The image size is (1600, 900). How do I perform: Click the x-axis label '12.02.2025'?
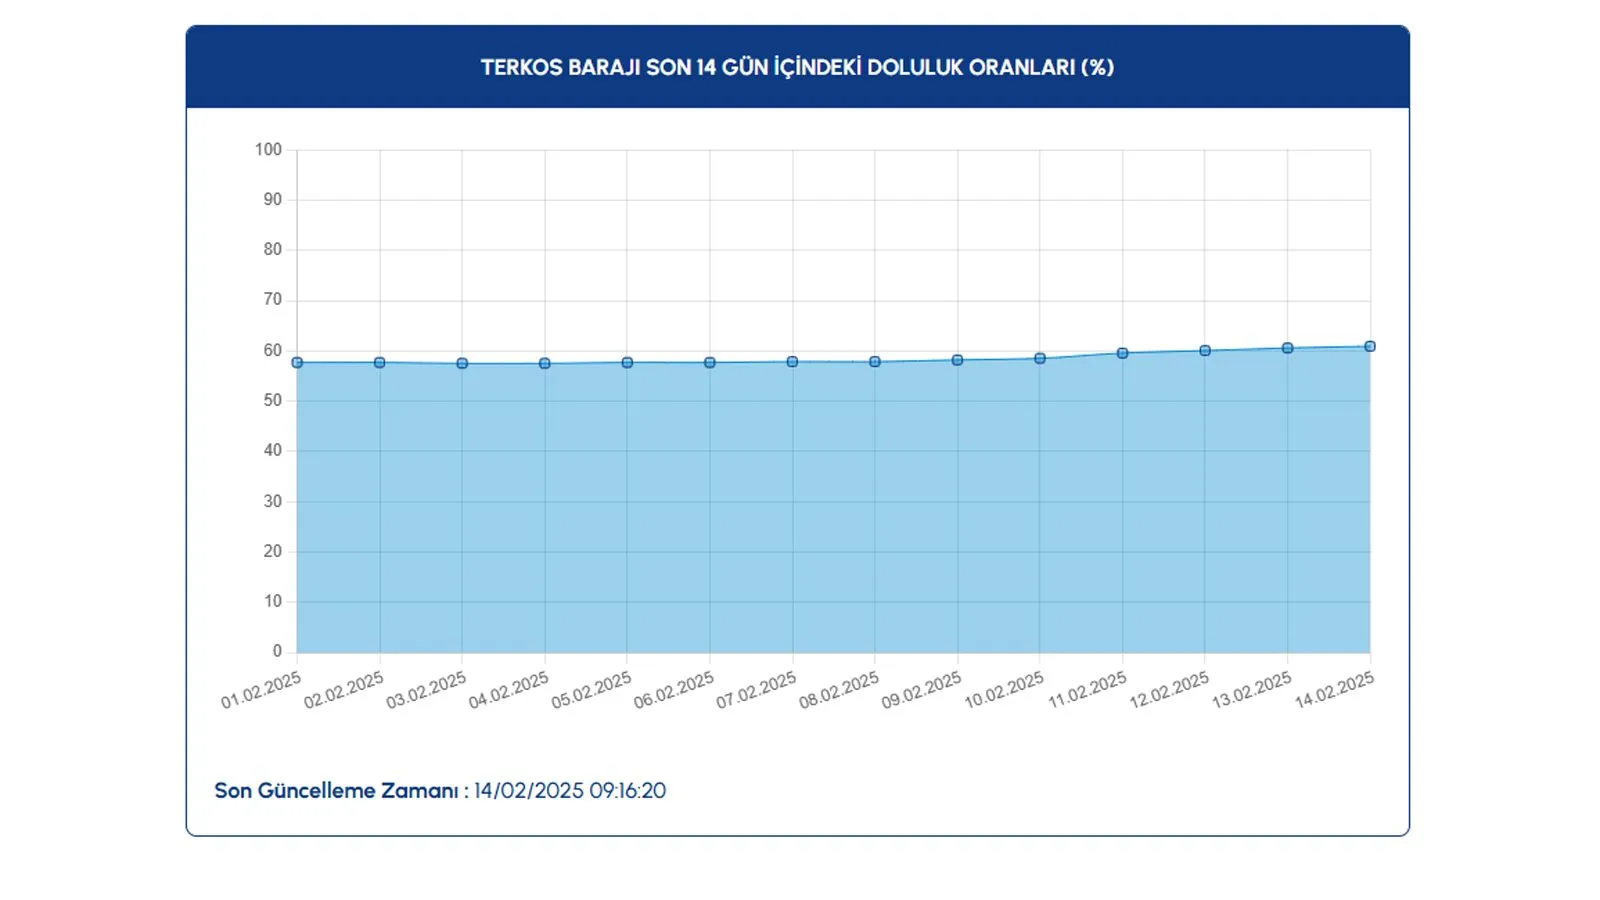(x=1169, y=690)
